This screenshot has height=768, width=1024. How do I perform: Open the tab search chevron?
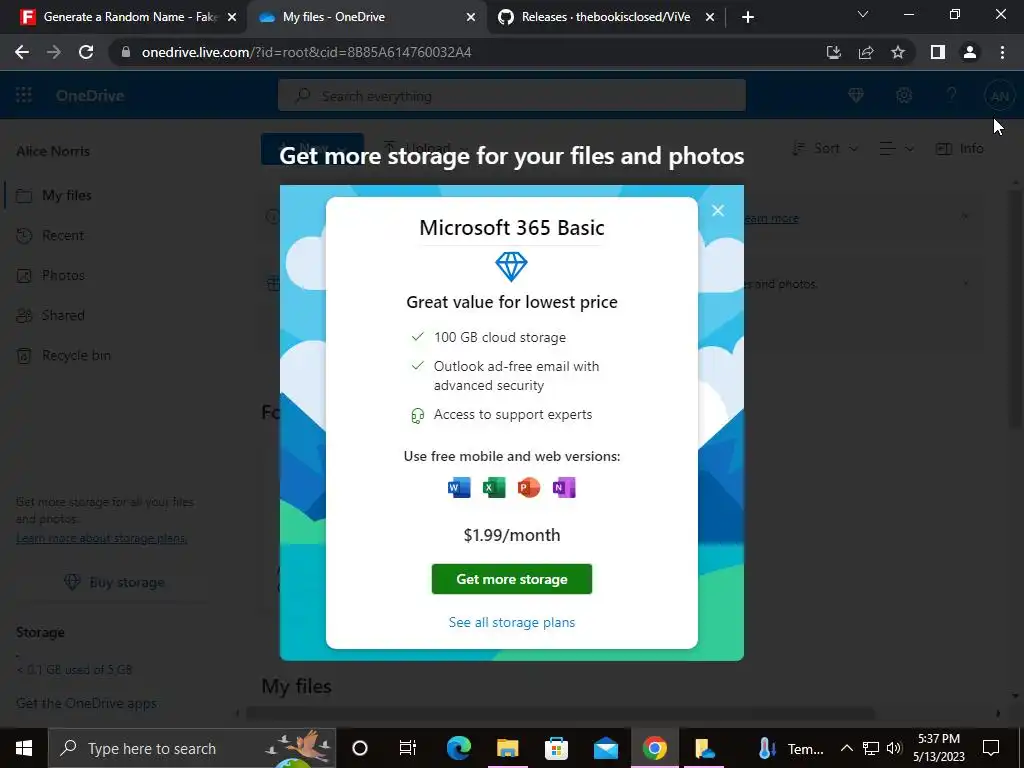[863, 14]
